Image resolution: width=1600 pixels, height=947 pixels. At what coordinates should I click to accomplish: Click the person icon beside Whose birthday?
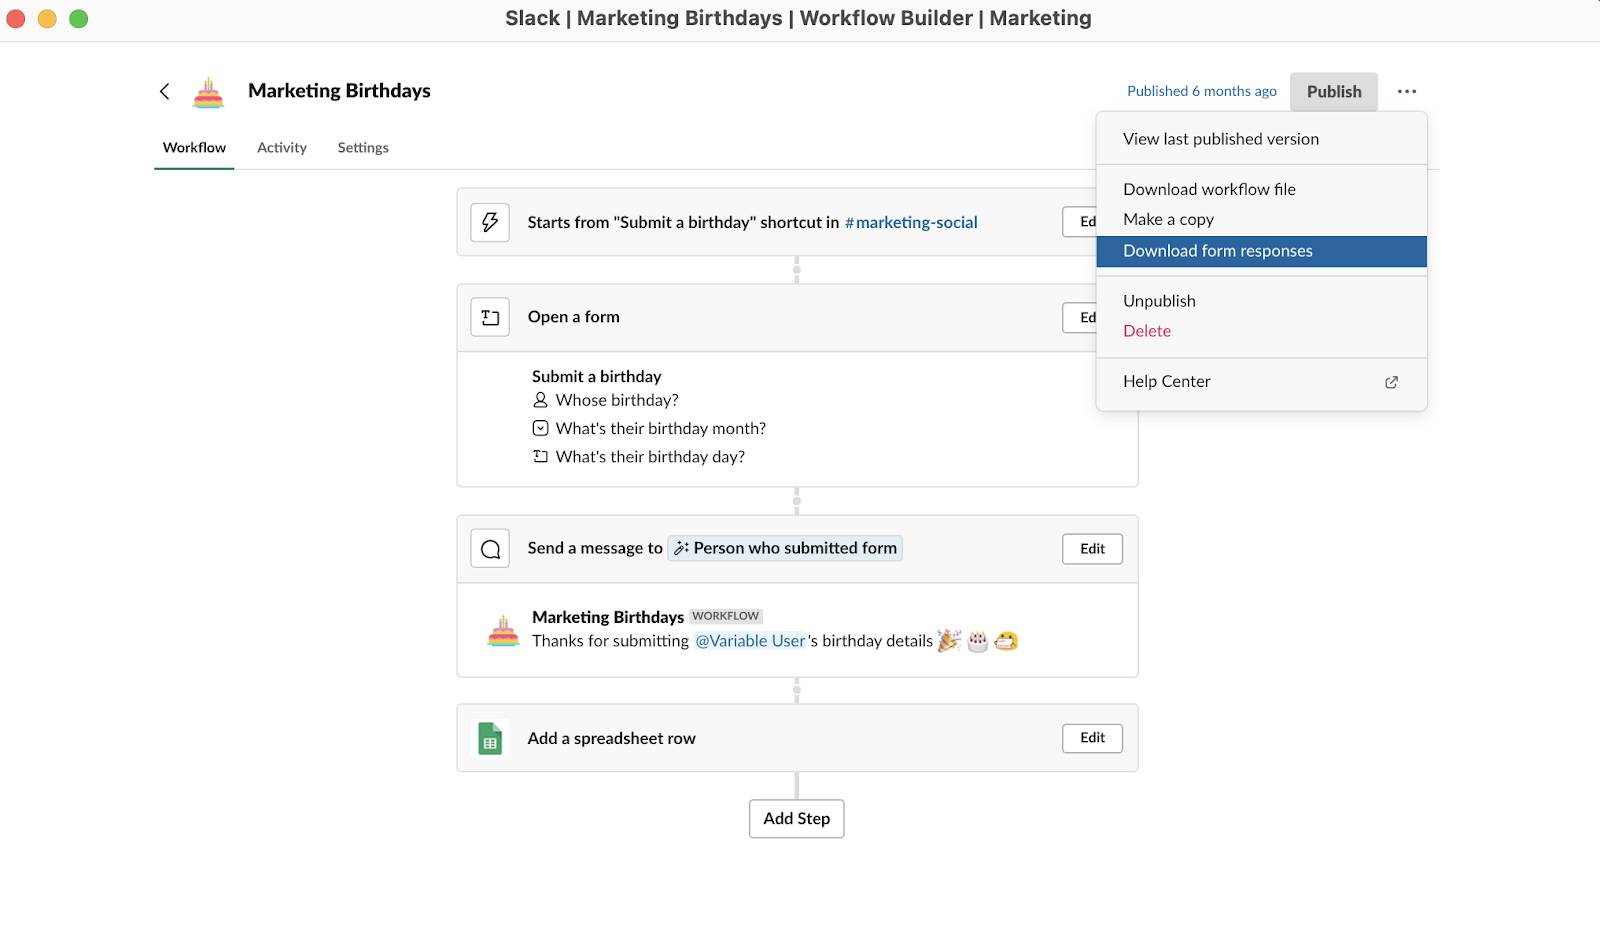click(x=540, y=400)
